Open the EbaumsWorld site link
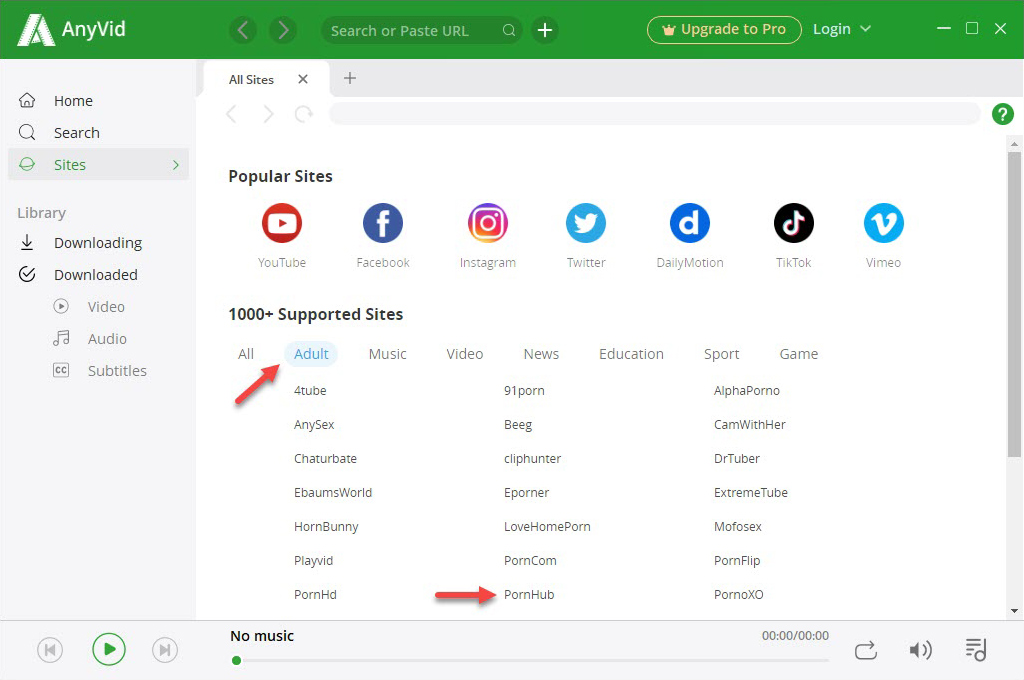Image resolution: width=1024 pixels, height=680 pixels. 332,493
